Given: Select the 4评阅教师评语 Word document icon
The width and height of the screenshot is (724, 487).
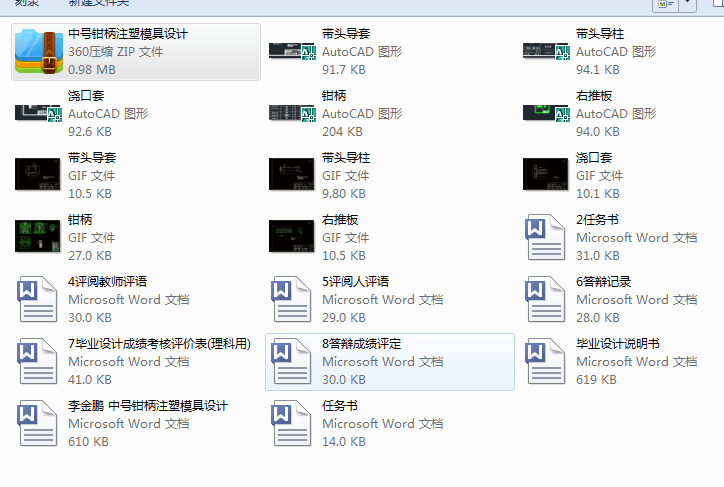Looking at the screenshot, I should point(37,299).
